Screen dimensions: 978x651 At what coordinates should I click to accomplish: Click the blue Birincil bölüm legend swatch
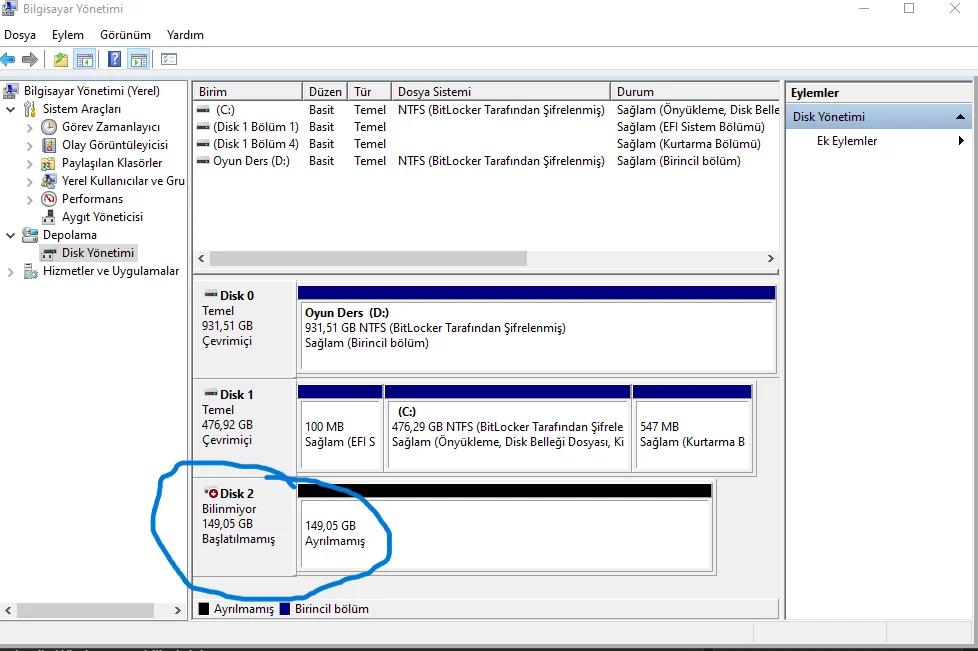pos(285,609)
